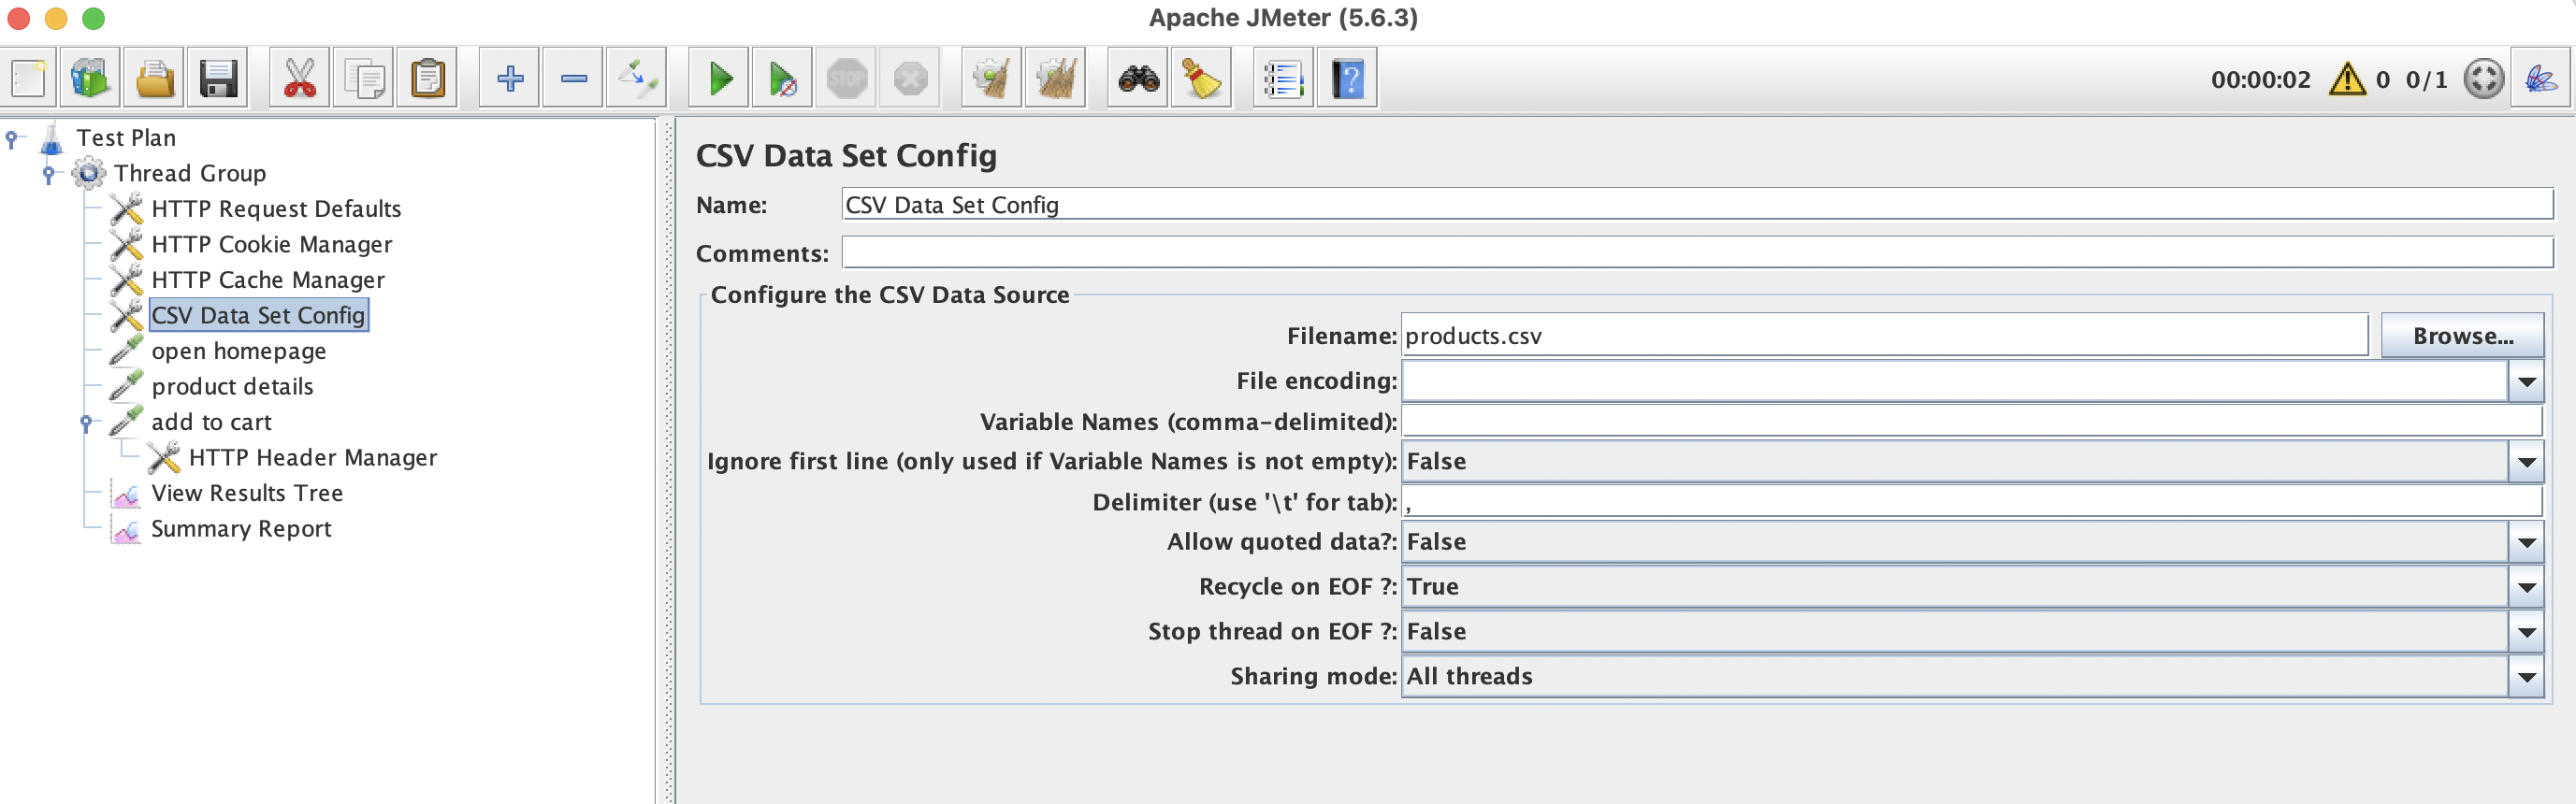Click the Variable Names input field
Screen dimensions: 2576x804
(x=1971, y=422)
